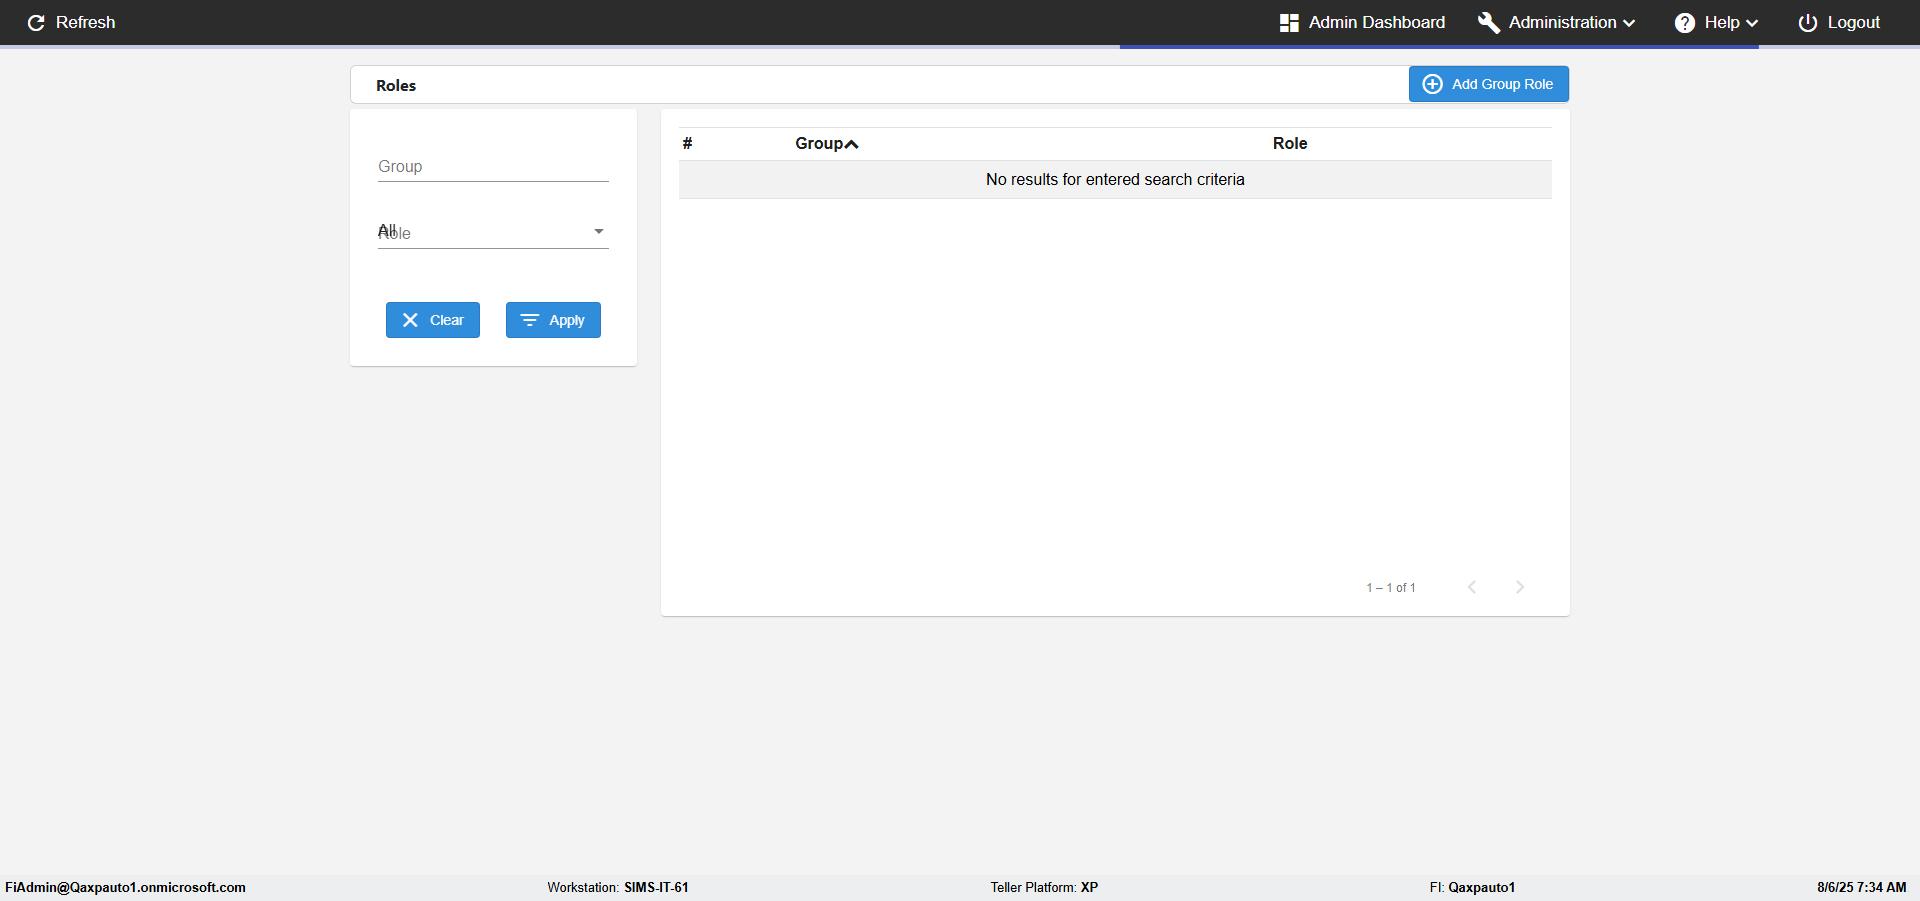The image size is (1920, 901).
Task: Open the Administration menu label
Action: tap(1563, 22)
